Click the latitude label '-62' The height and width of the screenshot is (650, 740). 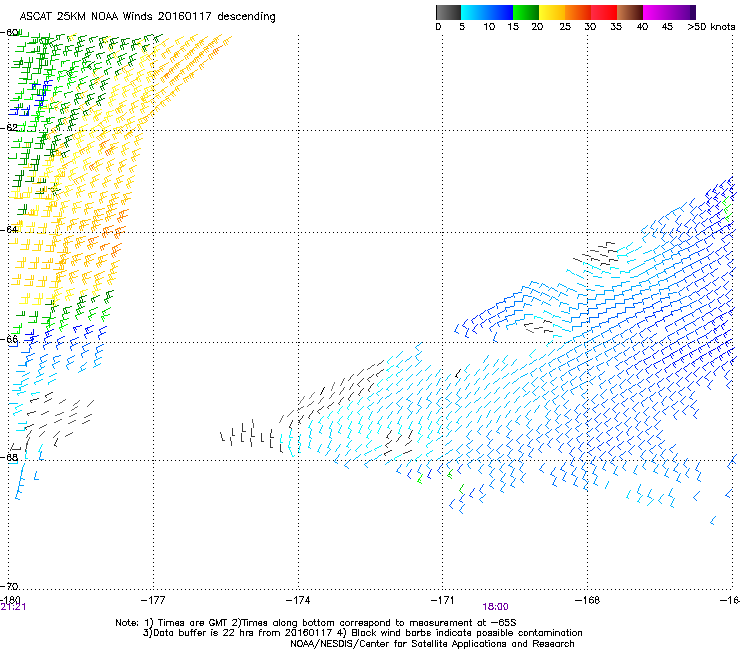[9, 128]
